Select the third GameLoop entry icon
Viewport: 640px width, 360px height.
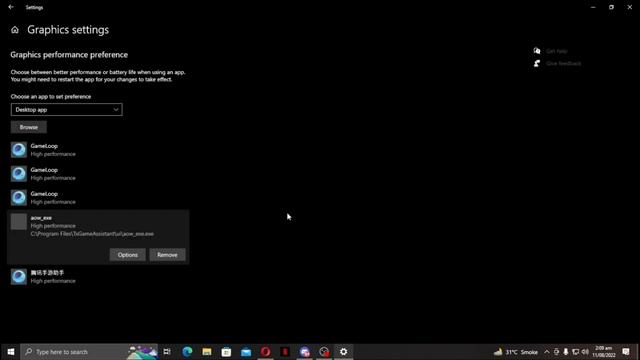(18, 198)
